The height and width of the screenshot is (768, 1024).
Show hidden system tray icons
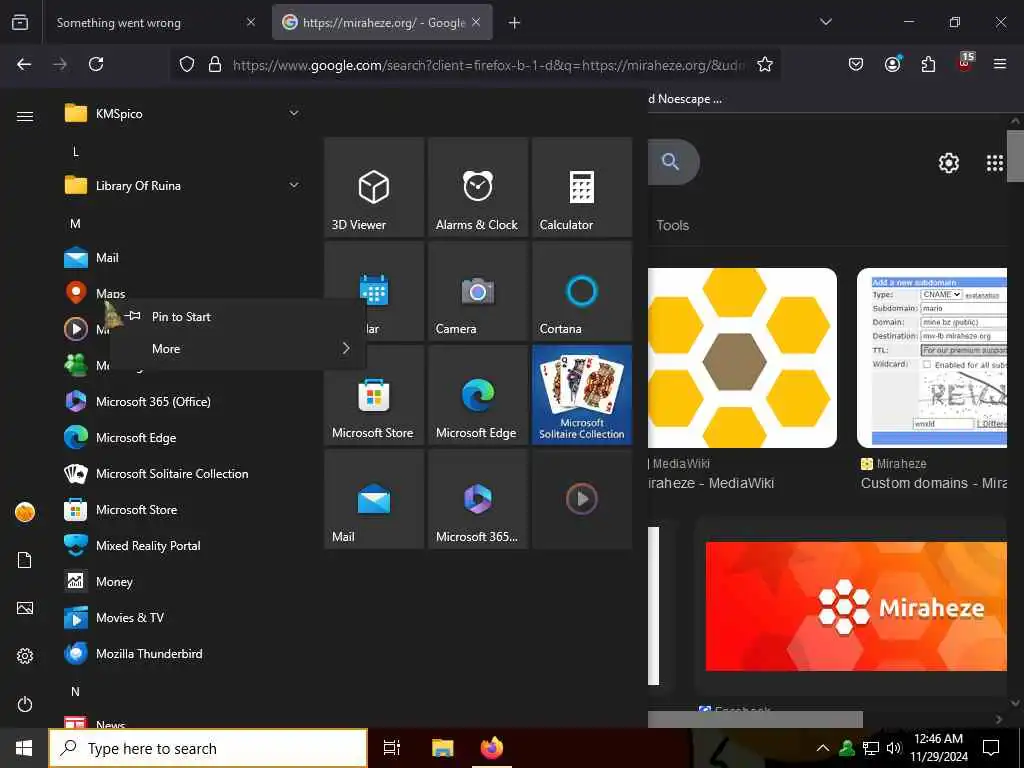823,748
